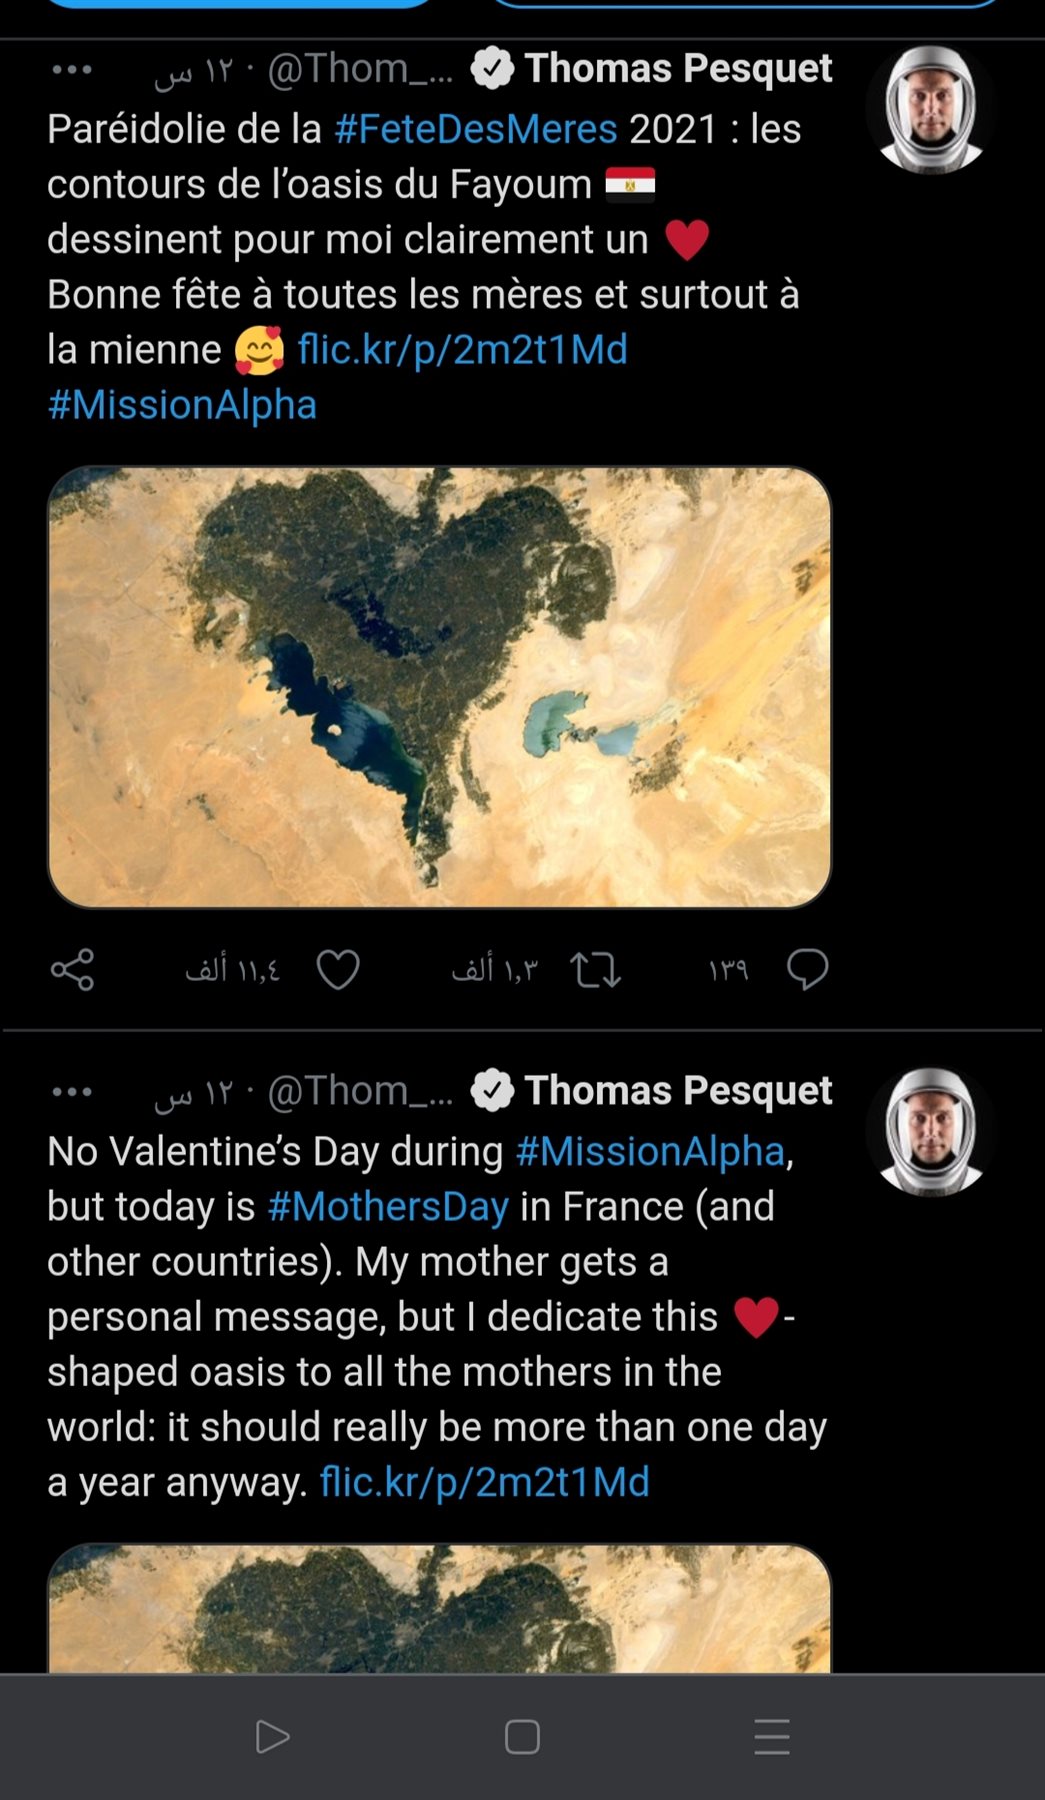This screenshot has height=1800, width=1045.
Task: Open the #MissionAlpha hashtag in English tweet
Action: click(650, 1152)
